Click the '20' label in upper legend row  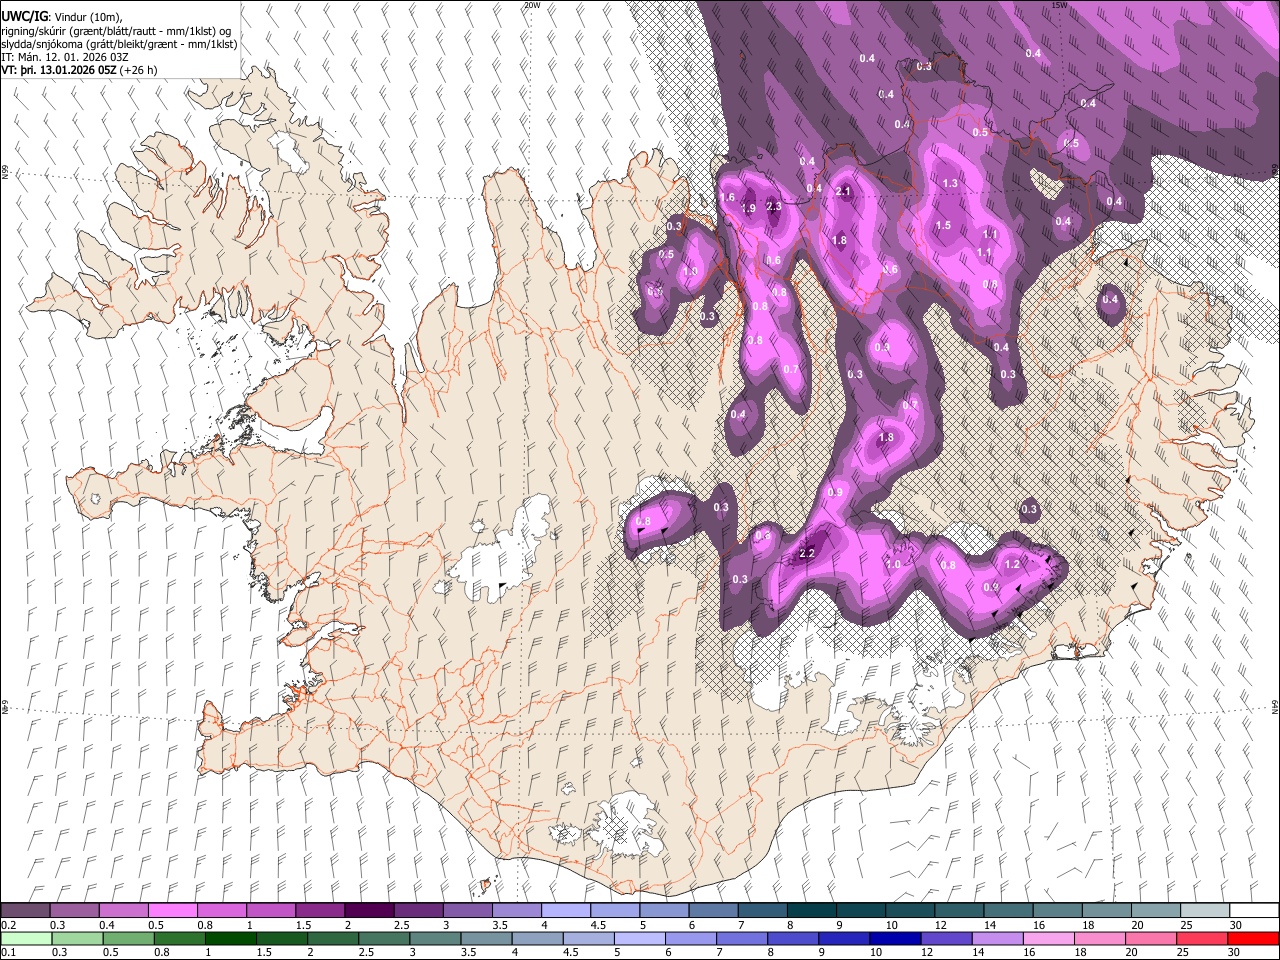coord(1137,925)
